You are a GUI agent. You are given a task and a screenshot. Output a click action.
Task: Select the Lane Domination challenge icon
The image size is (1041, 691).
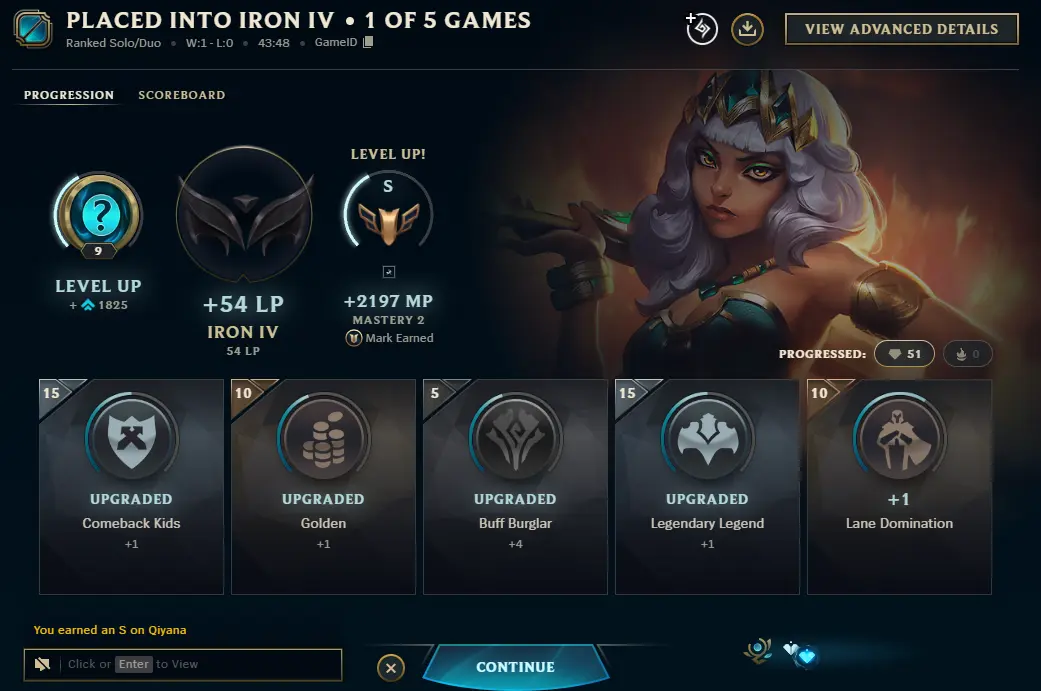point(899,438)
